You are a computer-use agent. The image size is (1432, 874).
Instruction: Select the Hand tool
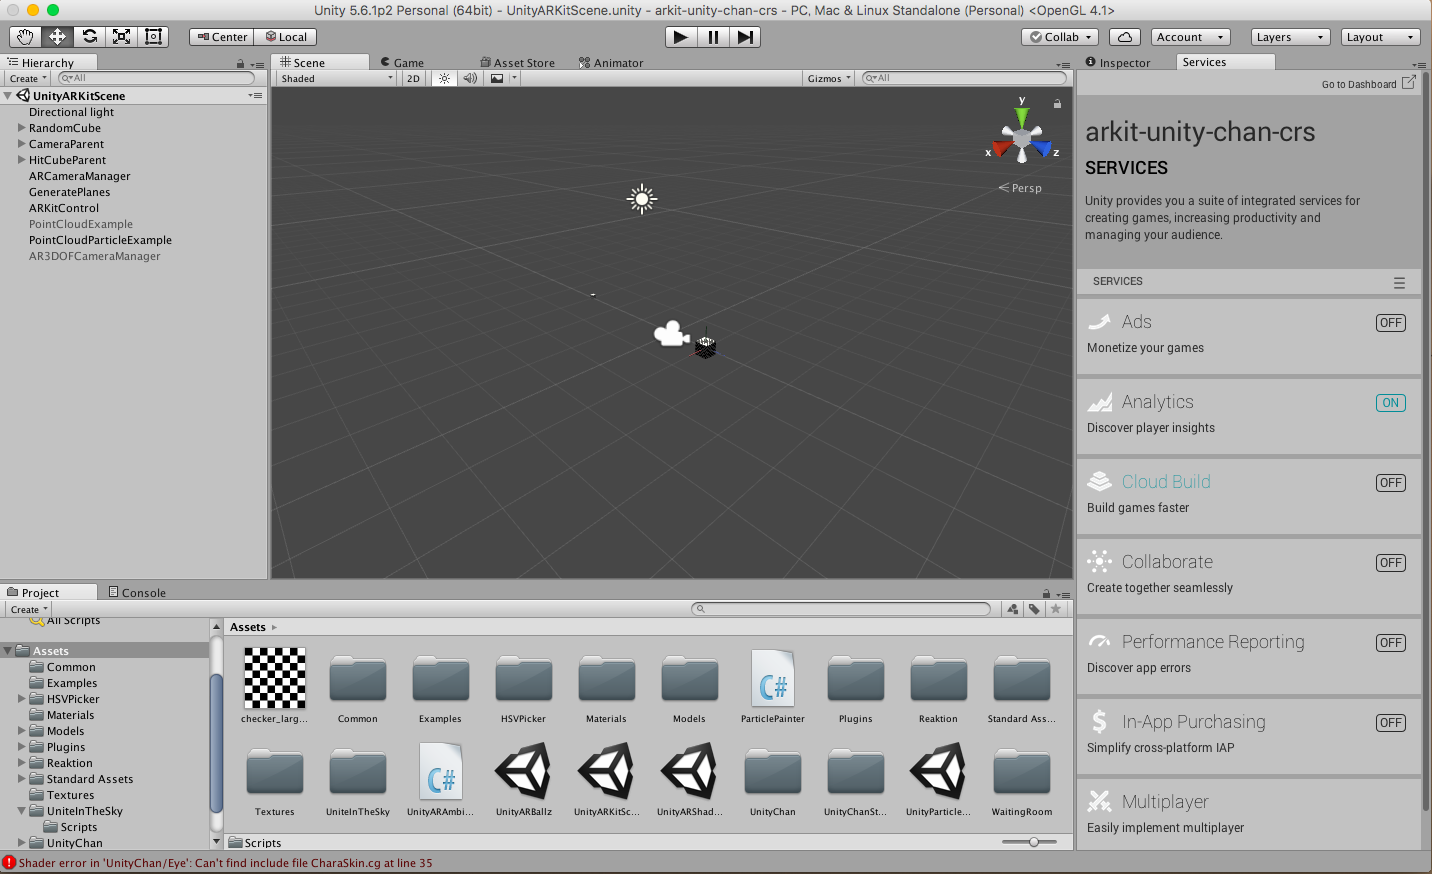(x=25, y=37)
